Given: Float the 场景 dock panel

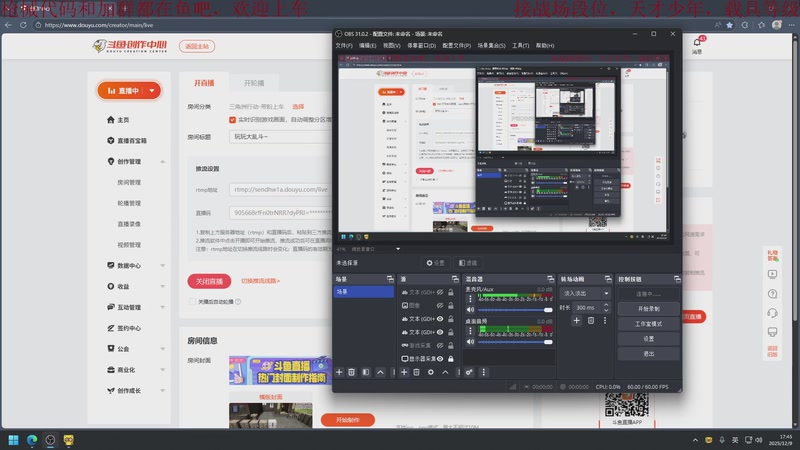Looking at the screenshot, I should point(390,279).
